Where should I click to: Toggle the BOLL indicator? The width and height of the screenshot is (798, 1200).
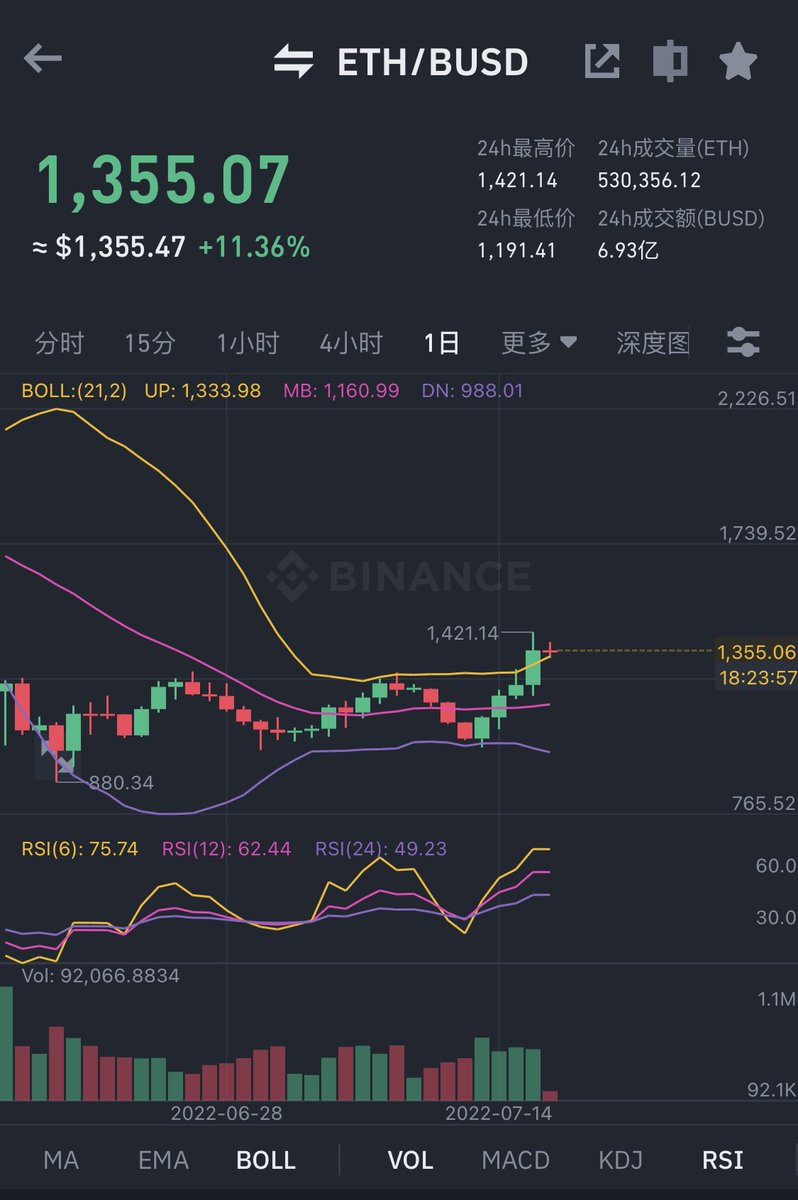266,1160
